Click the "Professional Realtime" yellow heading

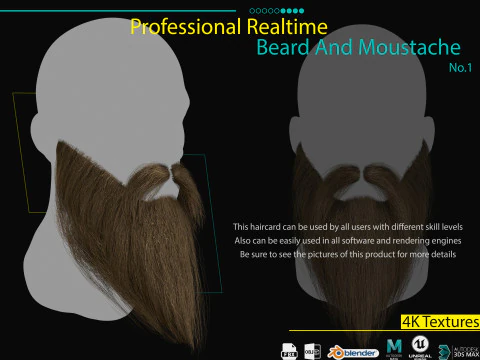click(x=229, y=27)
